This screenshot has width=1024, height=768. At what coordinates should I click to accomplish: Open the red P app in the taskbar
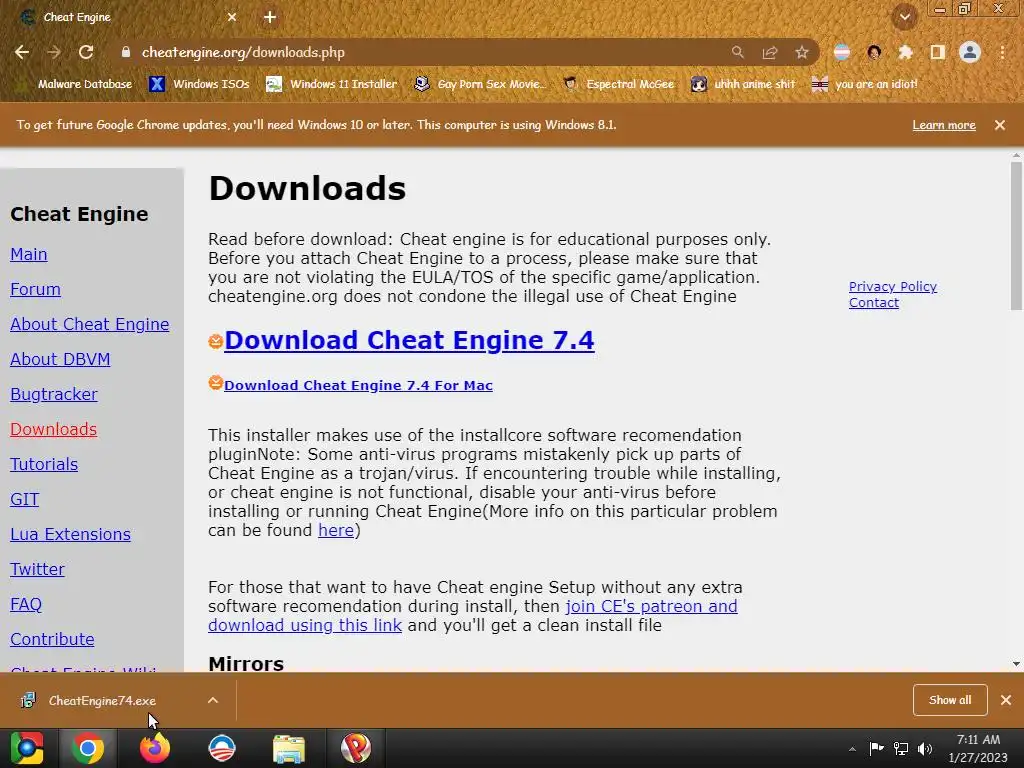(356, 748)
